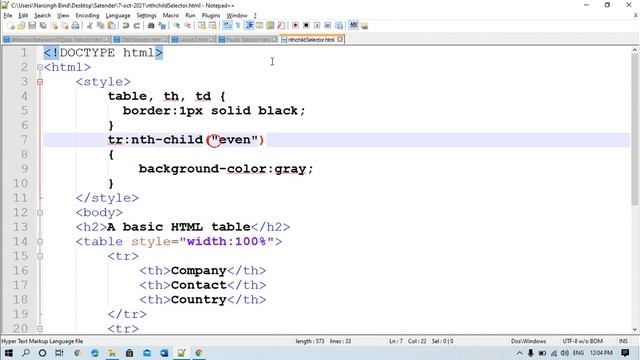Image resolution: width=640 pixels, height=360 pixels.
Task: Click the Copy toolbar icon
Action: [100, 26]
